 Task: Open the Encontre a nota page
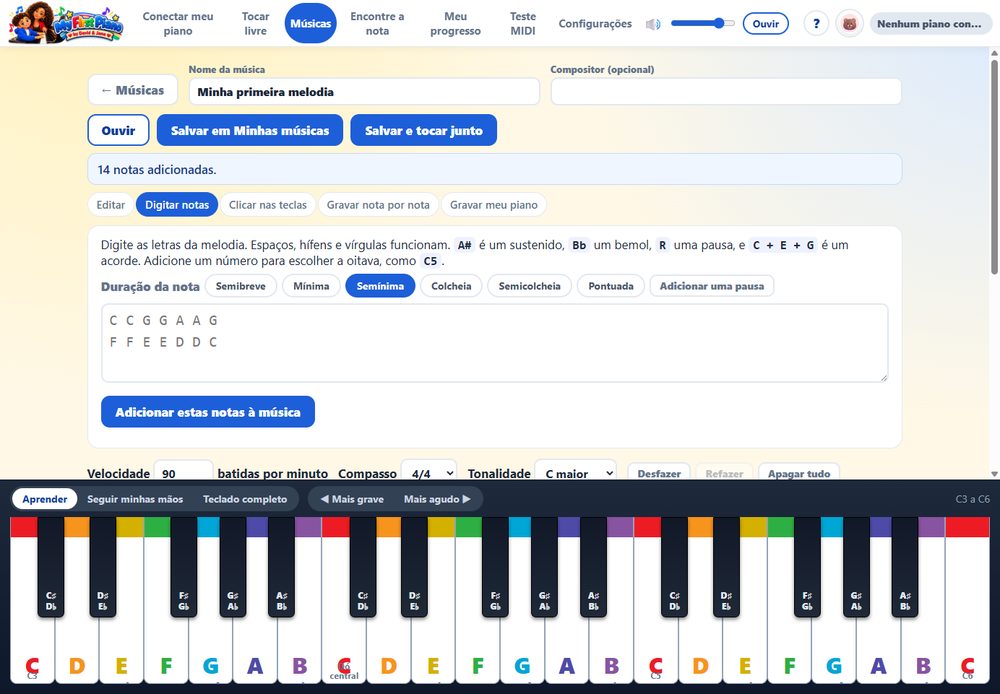click(377, 24)
